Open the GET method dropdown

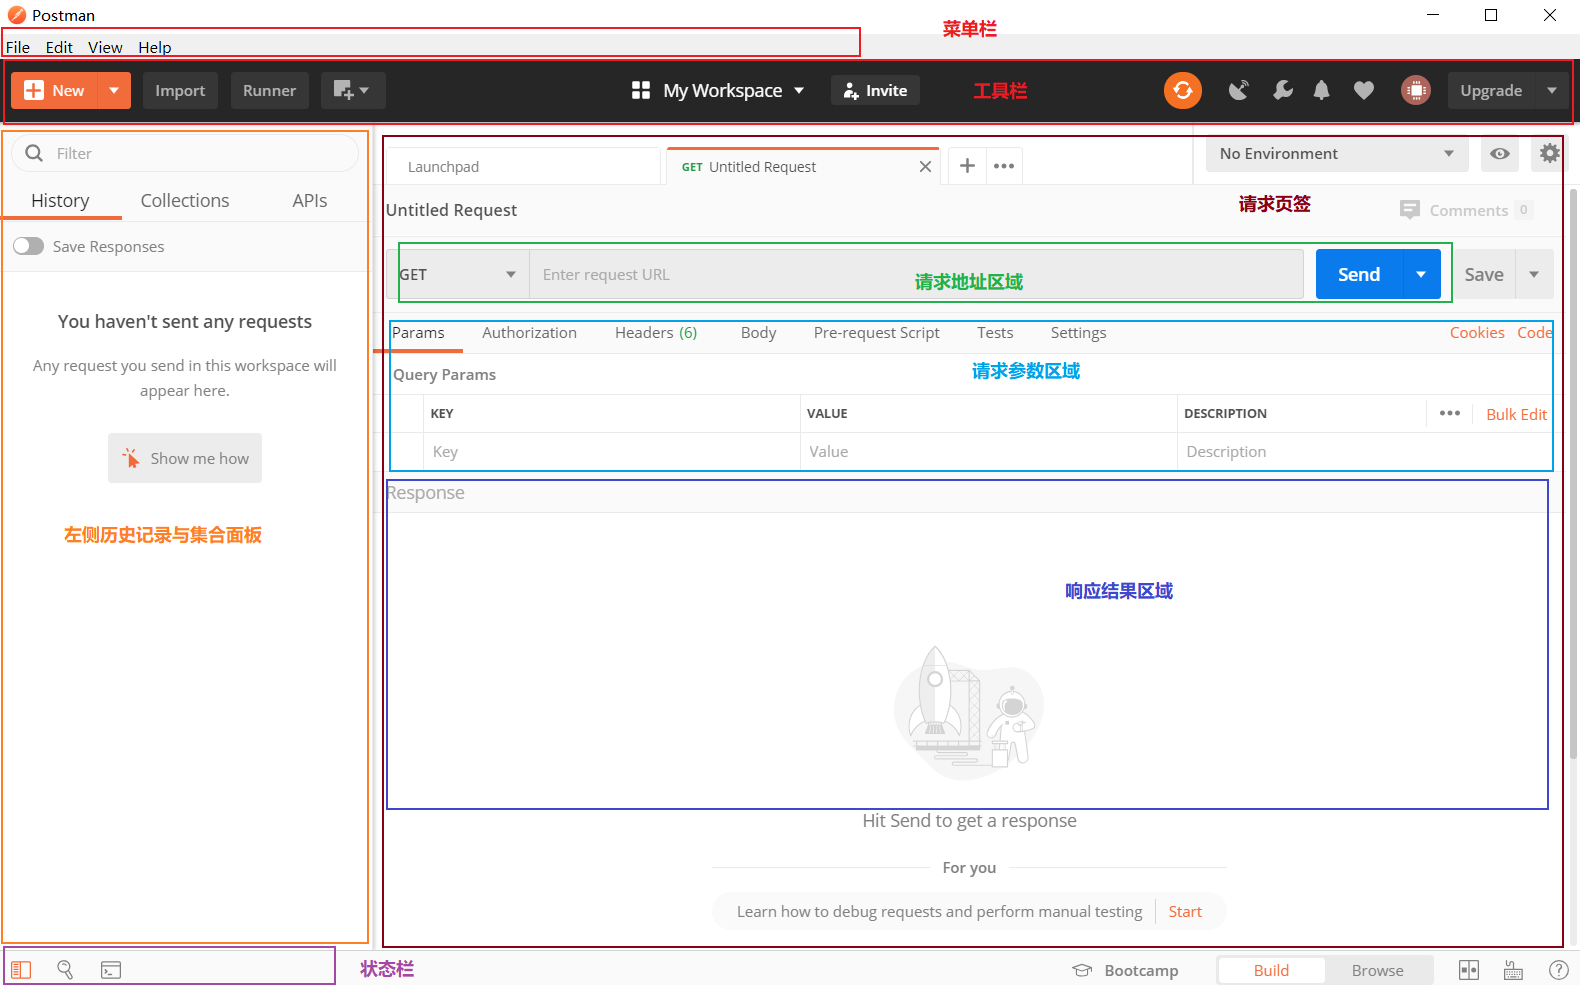(x=459, y=274)
